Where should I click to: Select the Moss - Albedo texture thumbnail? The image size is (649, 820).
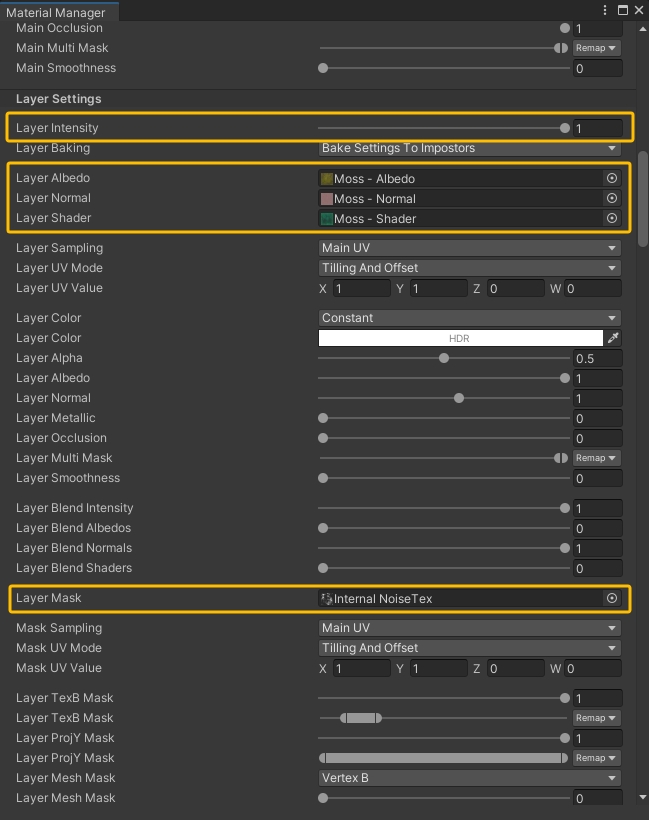pyautogui.click(x=327, y=179)
